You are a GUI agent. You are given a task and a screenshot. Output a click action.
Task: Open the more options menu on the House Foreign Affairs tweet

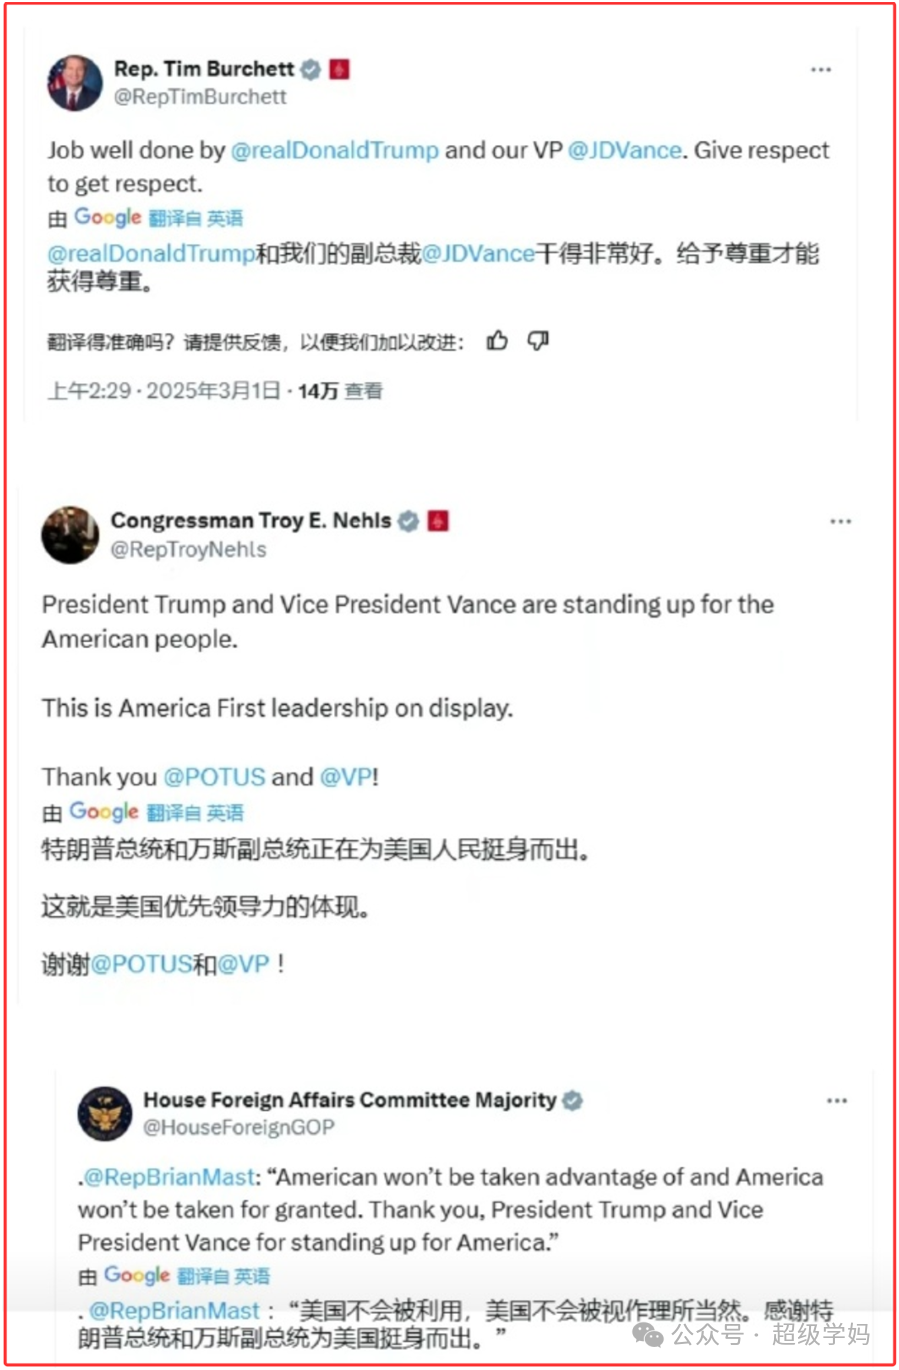(837, 1100)
